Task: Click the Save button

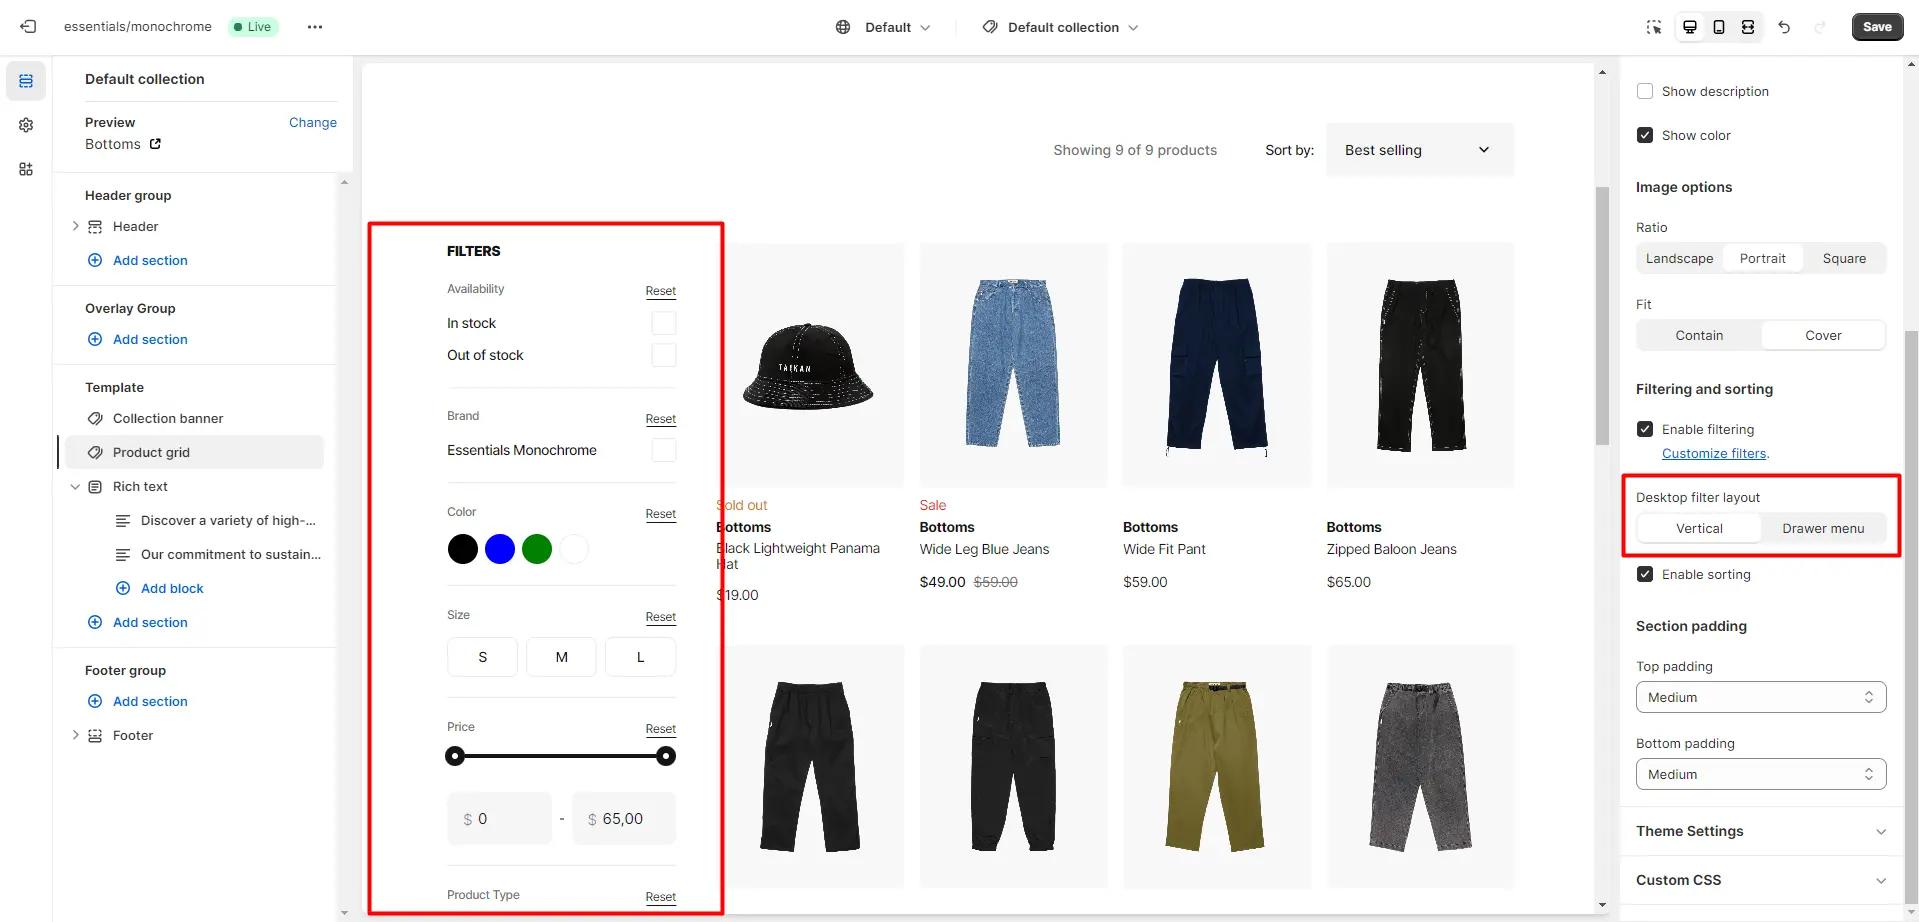Action: 1876,27
